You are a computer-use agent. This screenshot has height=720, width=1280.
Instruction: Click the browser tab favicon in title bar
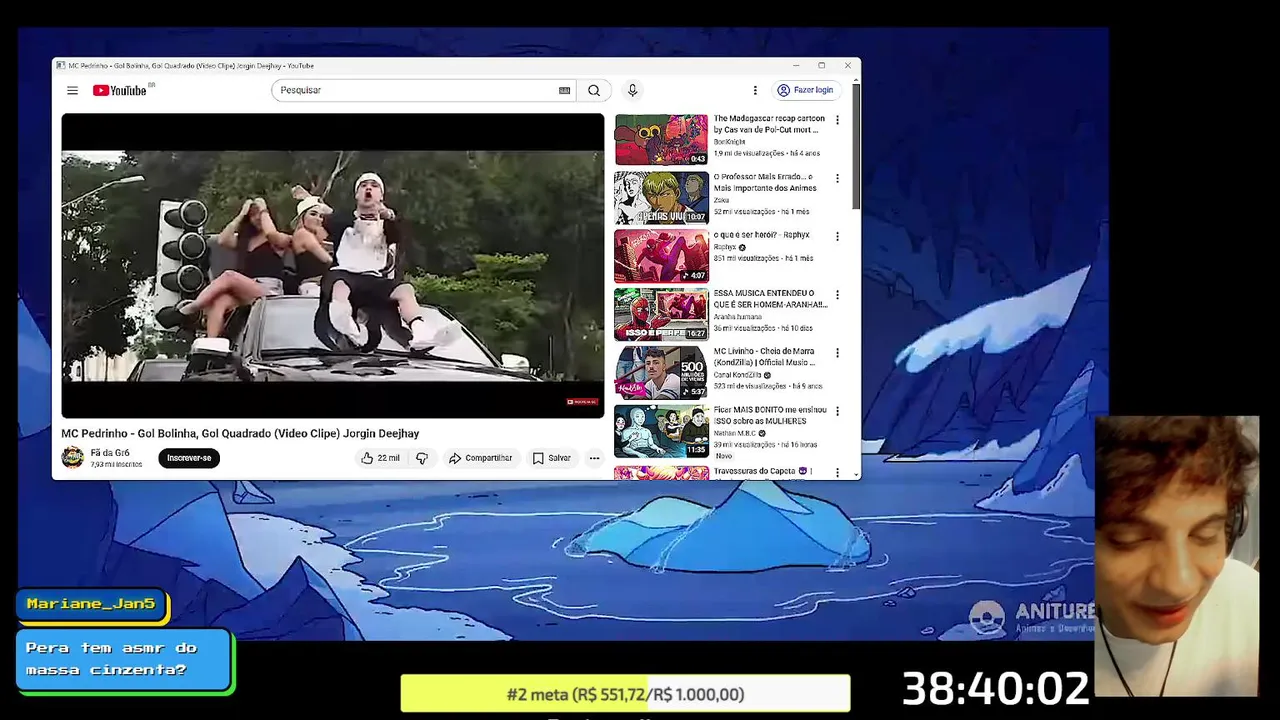click(x=60, y=66)
